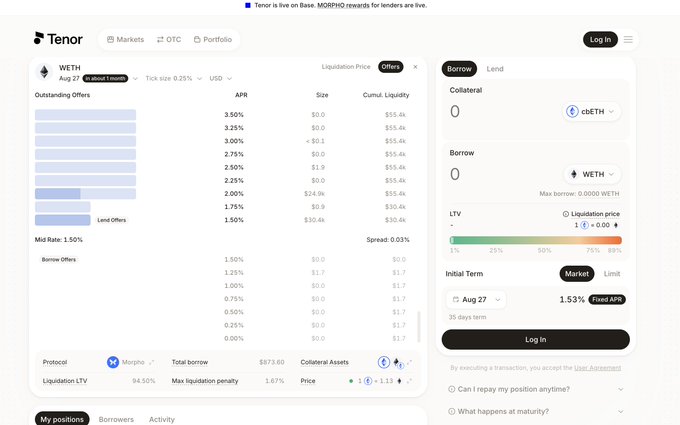Viewport: 680px width, 425px height.
Task: Open the Aug 27 initial term dropdown
Action: click(476, 299)
